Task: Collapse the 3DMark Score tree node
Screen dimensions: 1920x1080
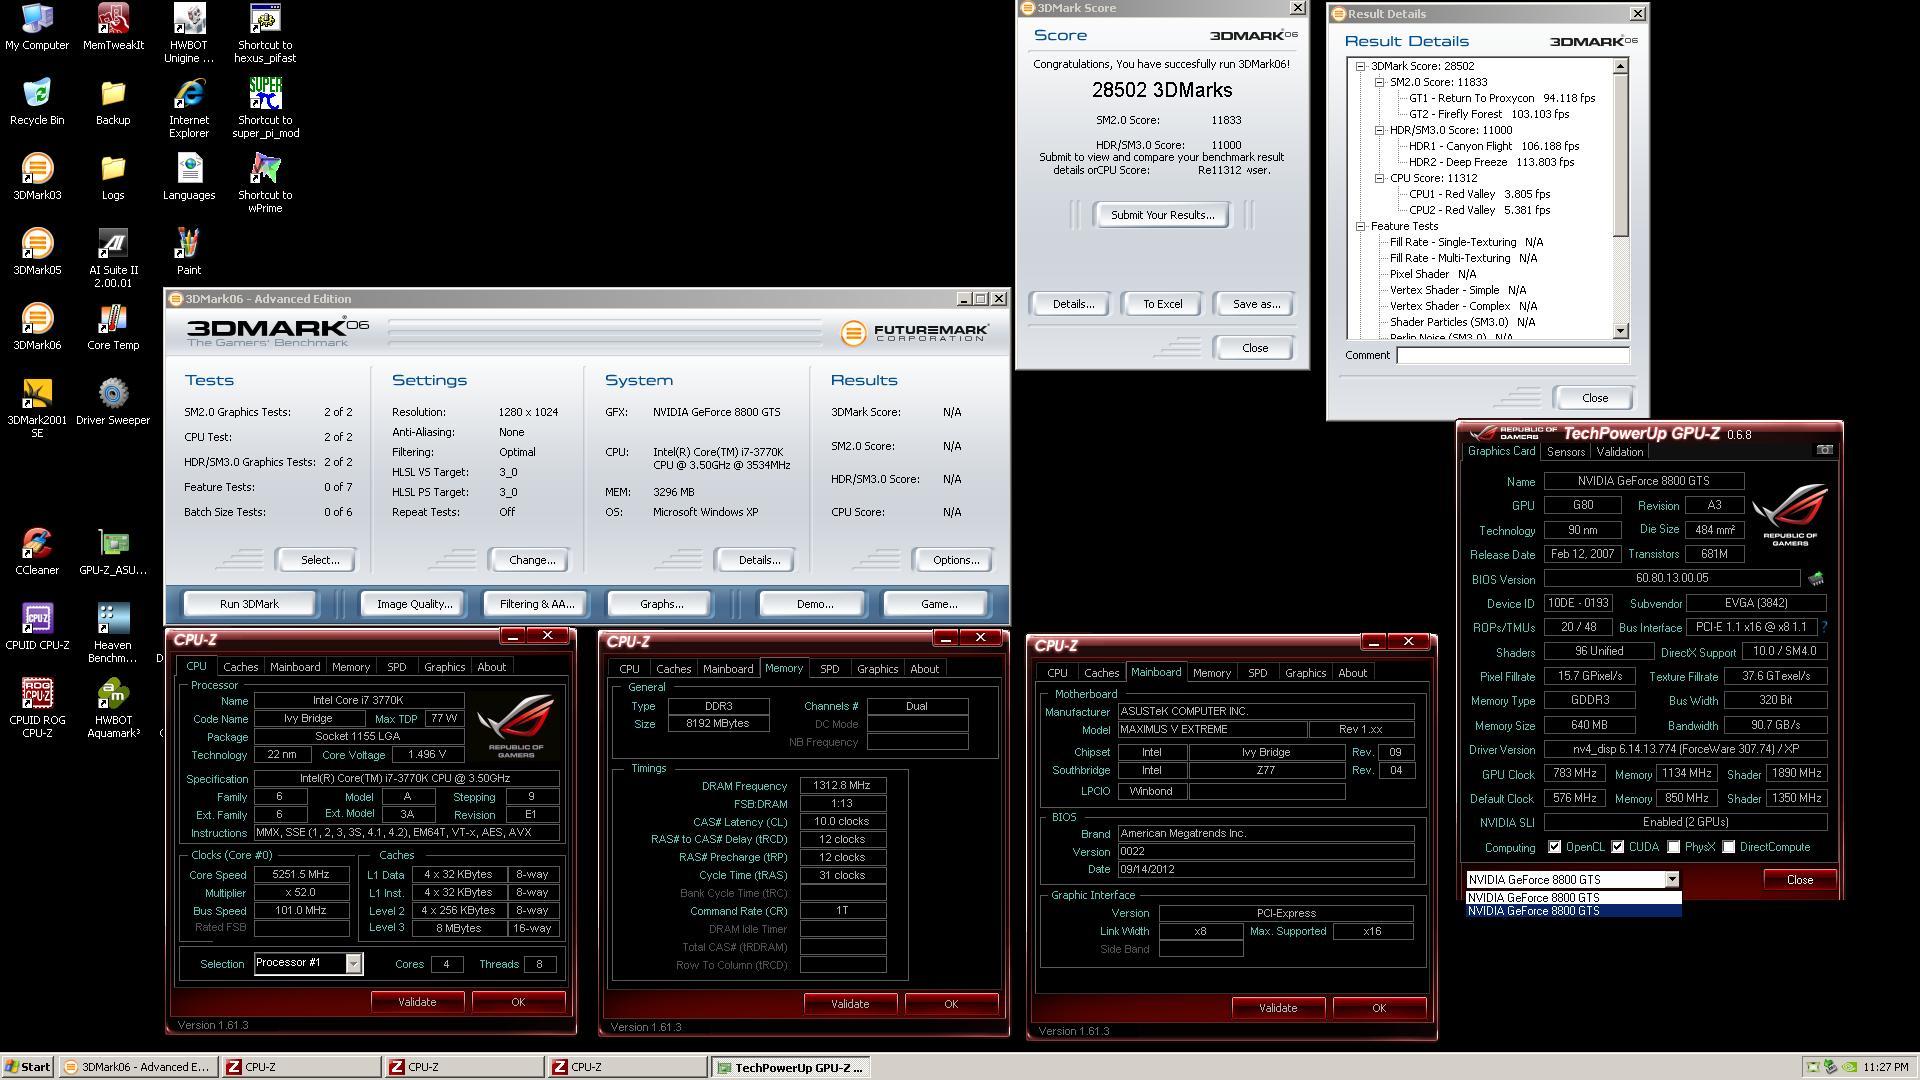Action: 1361,66
